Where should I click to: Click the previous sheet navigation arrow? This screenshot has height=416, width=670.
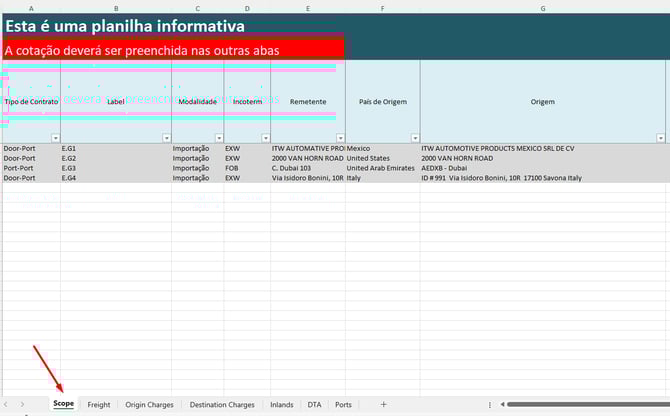(x=8, y=405)
